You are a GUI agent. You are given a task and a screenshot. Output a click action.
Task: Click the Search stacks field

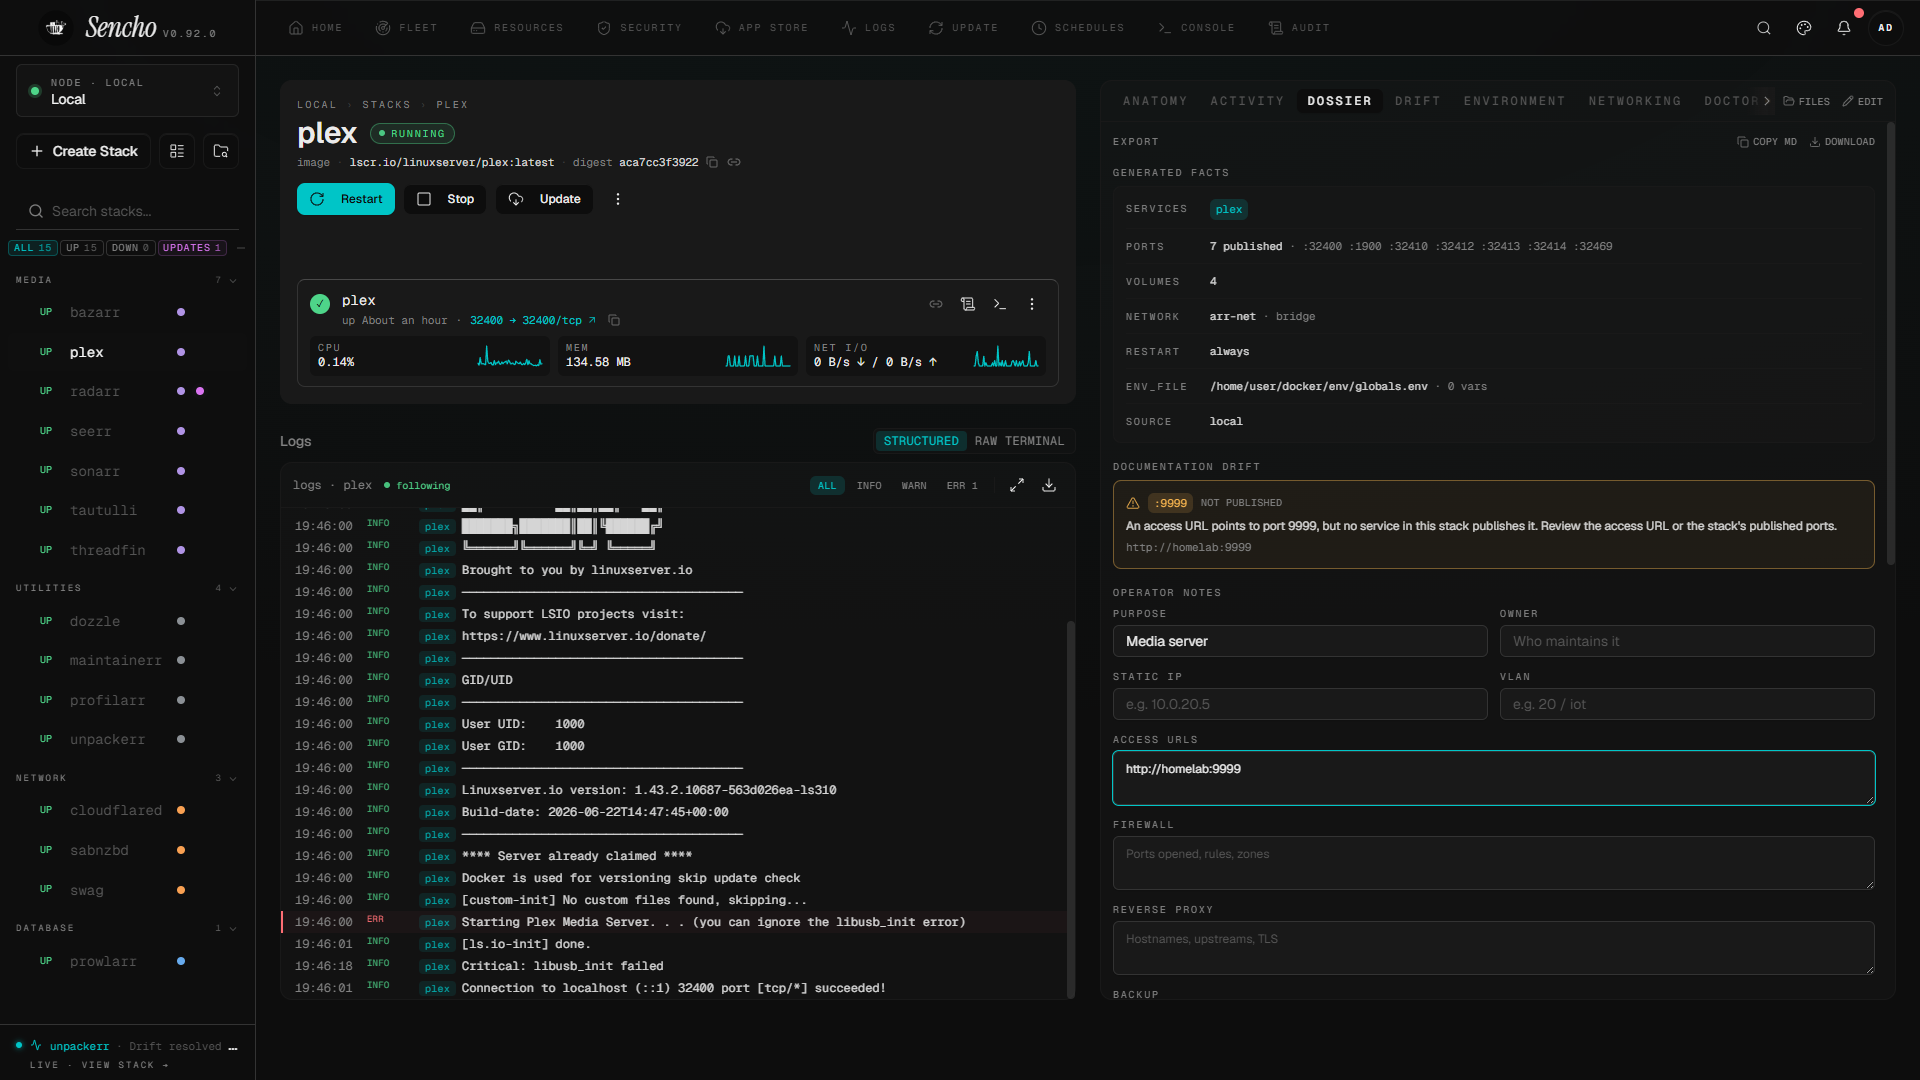(x=127, y=211)
